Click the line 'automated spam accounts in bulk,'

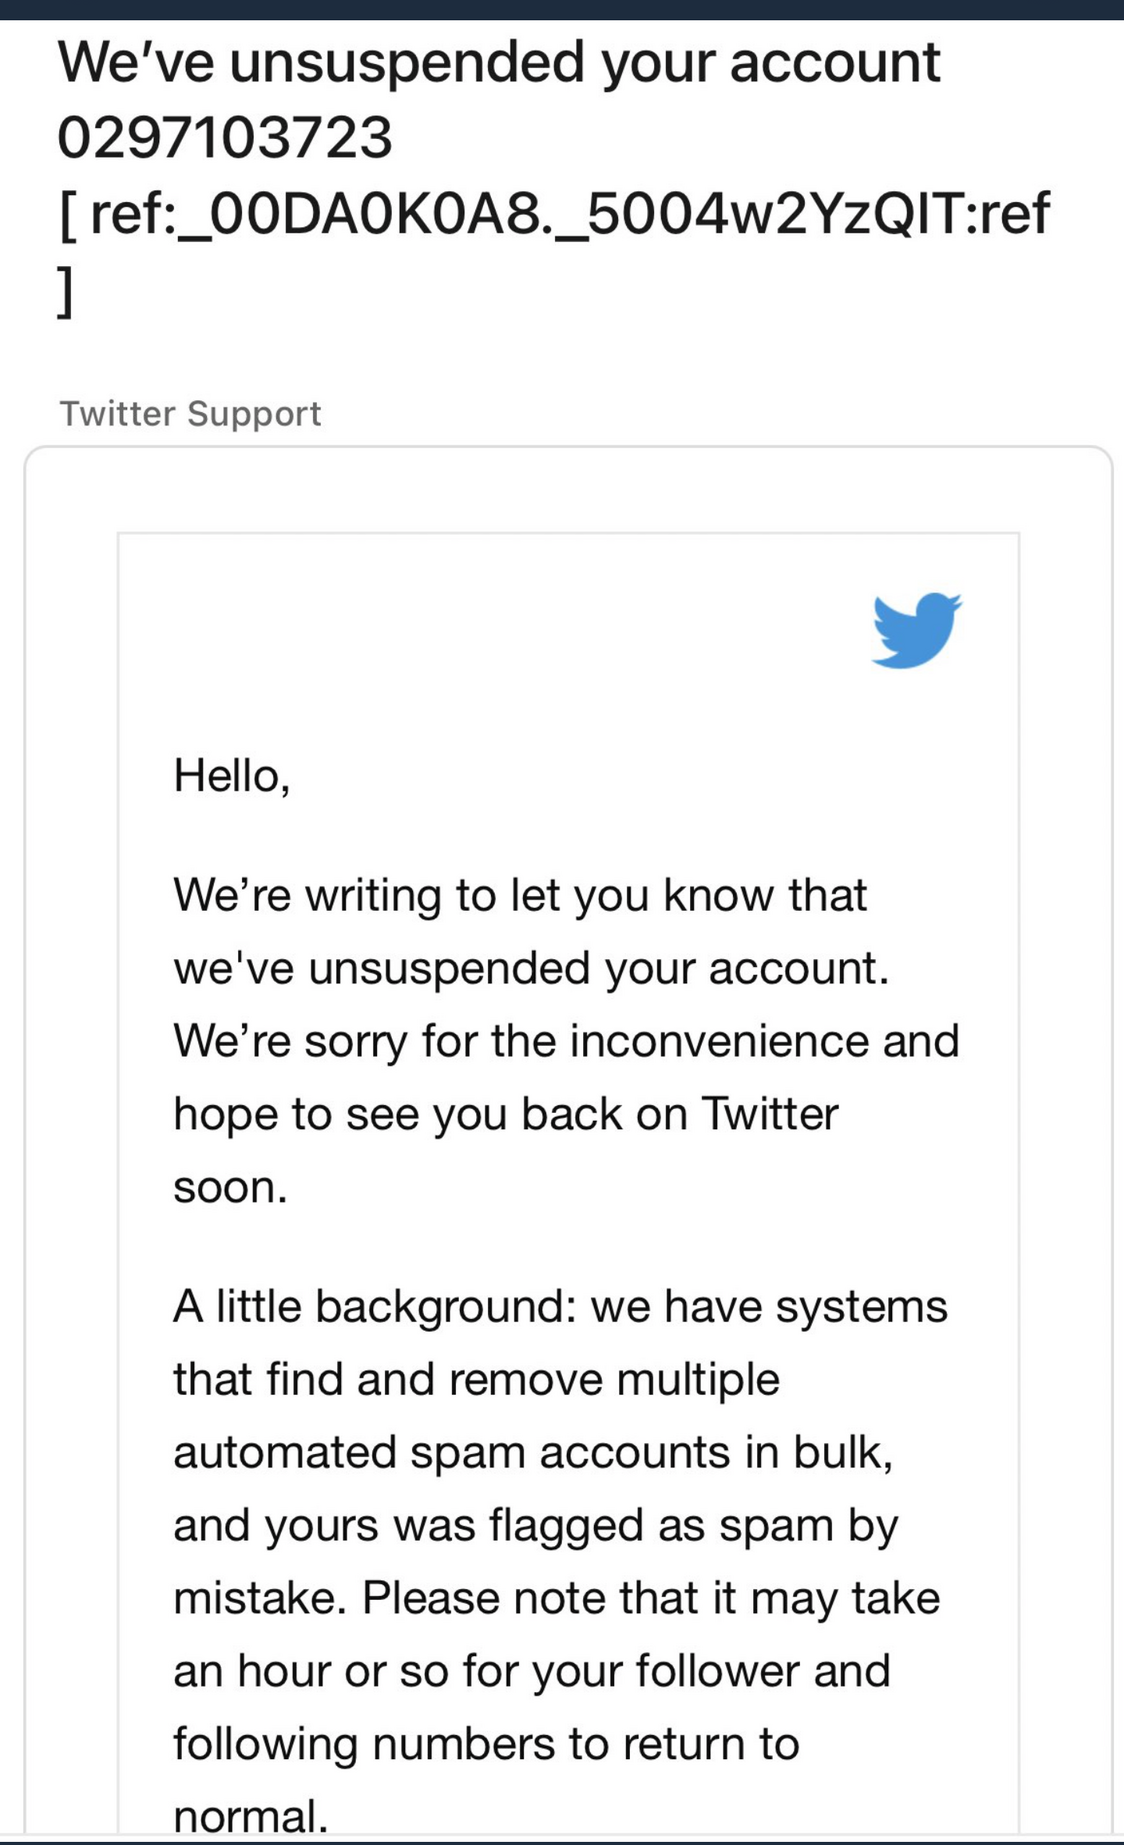tap(533, 1452)
